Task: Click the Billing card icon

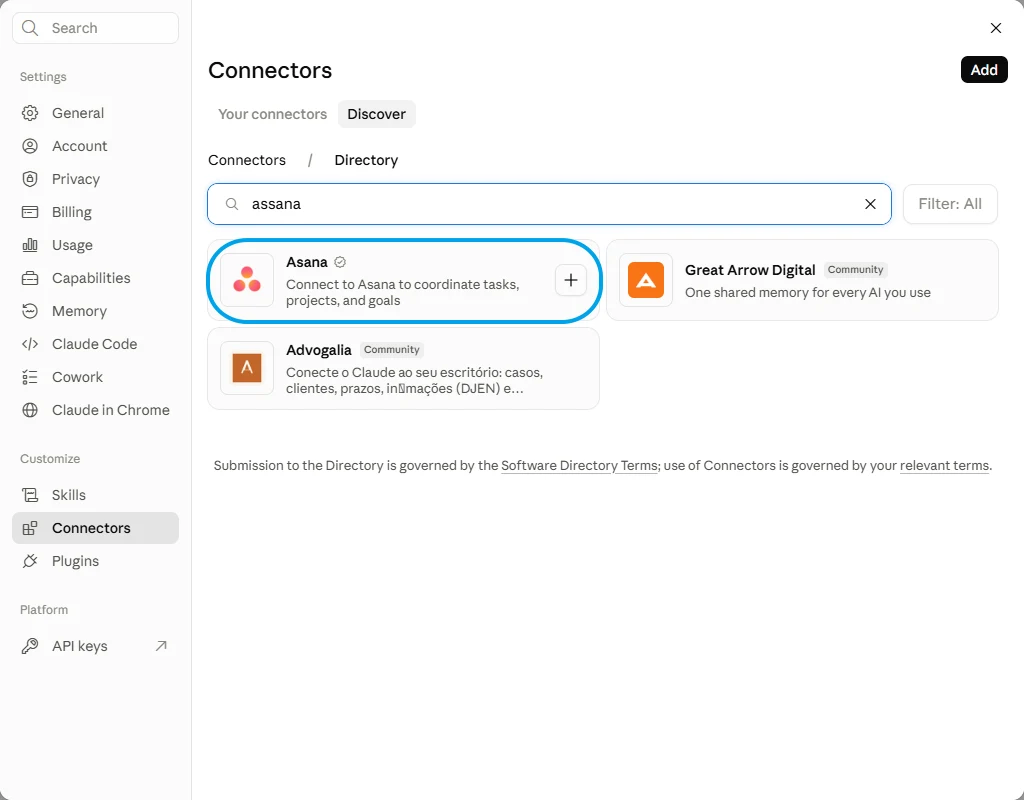Action: click(x=30, y=212)
